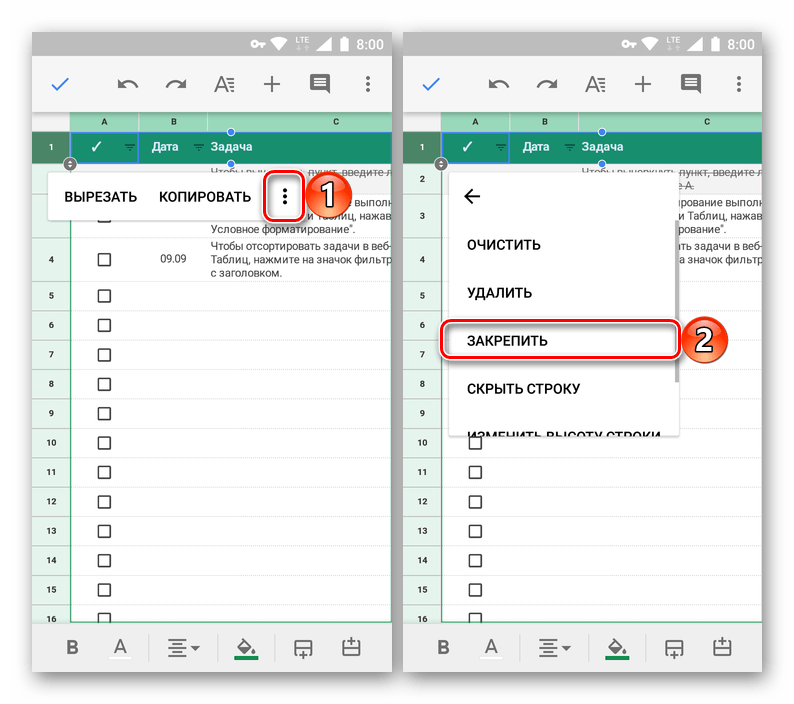Tap the 09.09 date cell in left screenshot
794x704 pixels.
click(173, 259)
